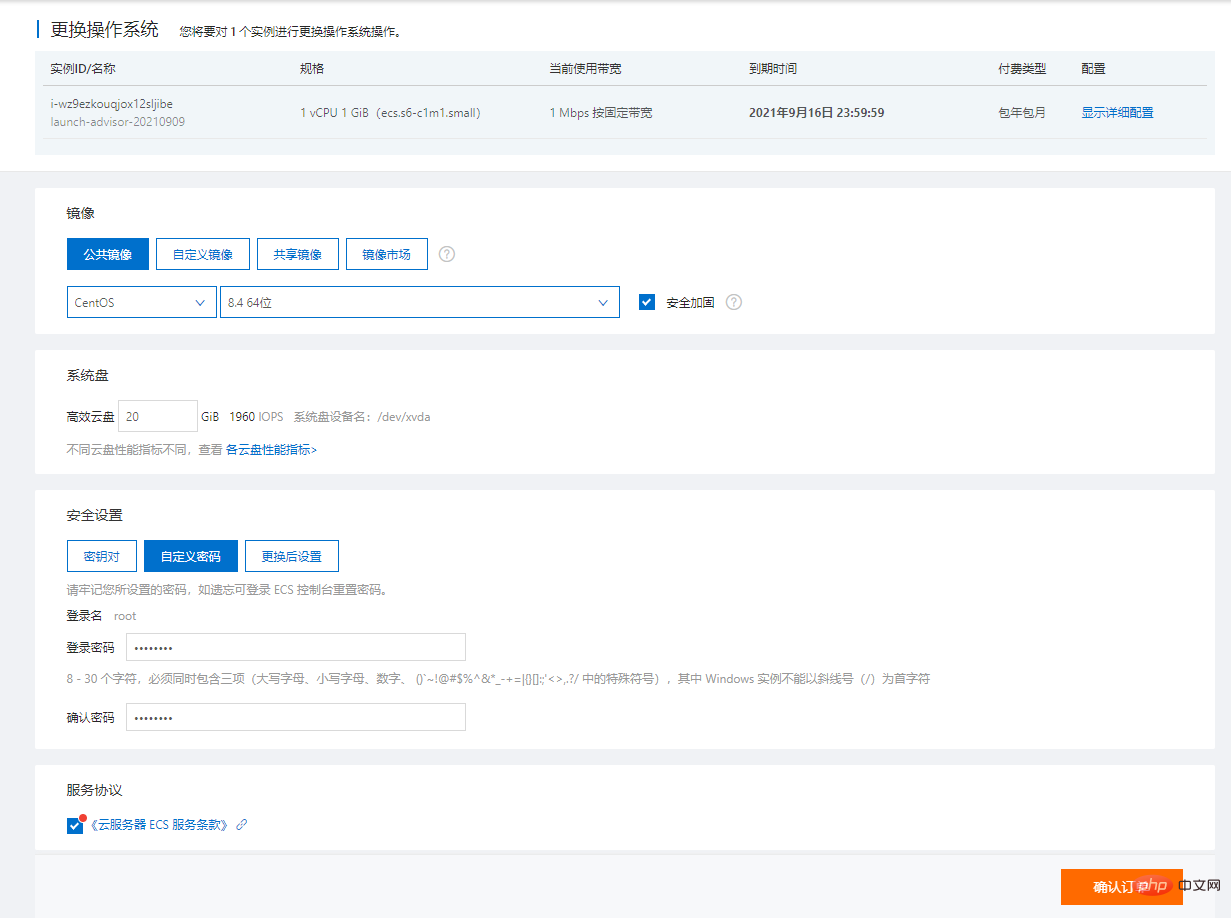Choose the 更换后设置 option

(292, 556)
